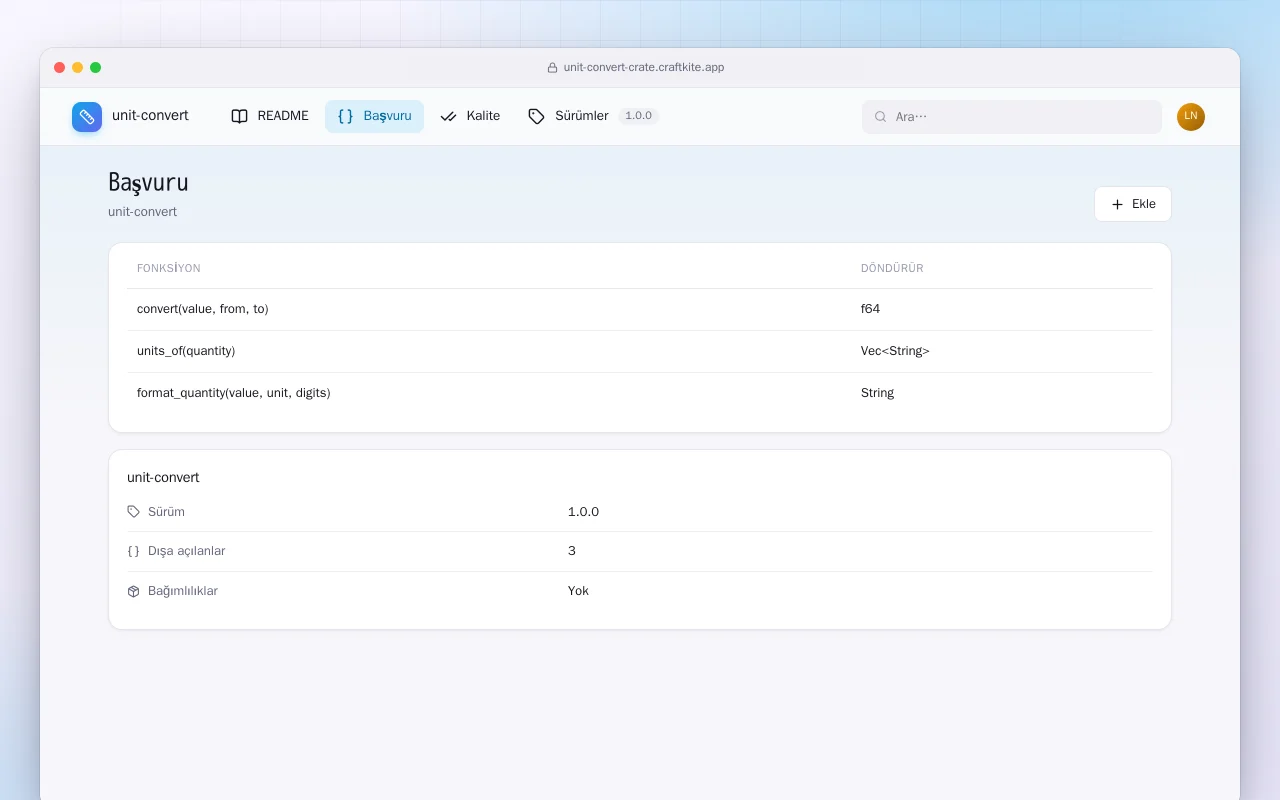Open the README tab
Screen dimensions: 1280x800
click(270, 116)
